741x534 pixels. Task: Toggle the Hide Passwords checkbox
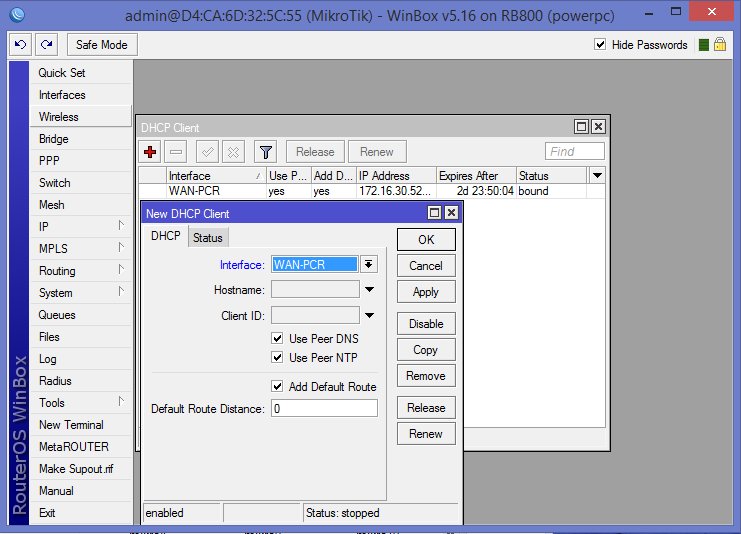pos(600,44)
